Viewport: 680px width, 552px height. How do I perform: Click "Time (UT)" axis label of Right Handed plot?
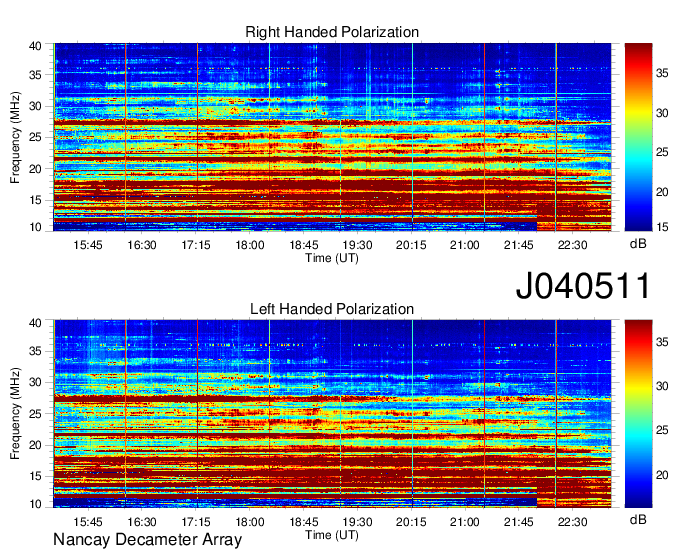pyautogui.click(x=332, y=258)
